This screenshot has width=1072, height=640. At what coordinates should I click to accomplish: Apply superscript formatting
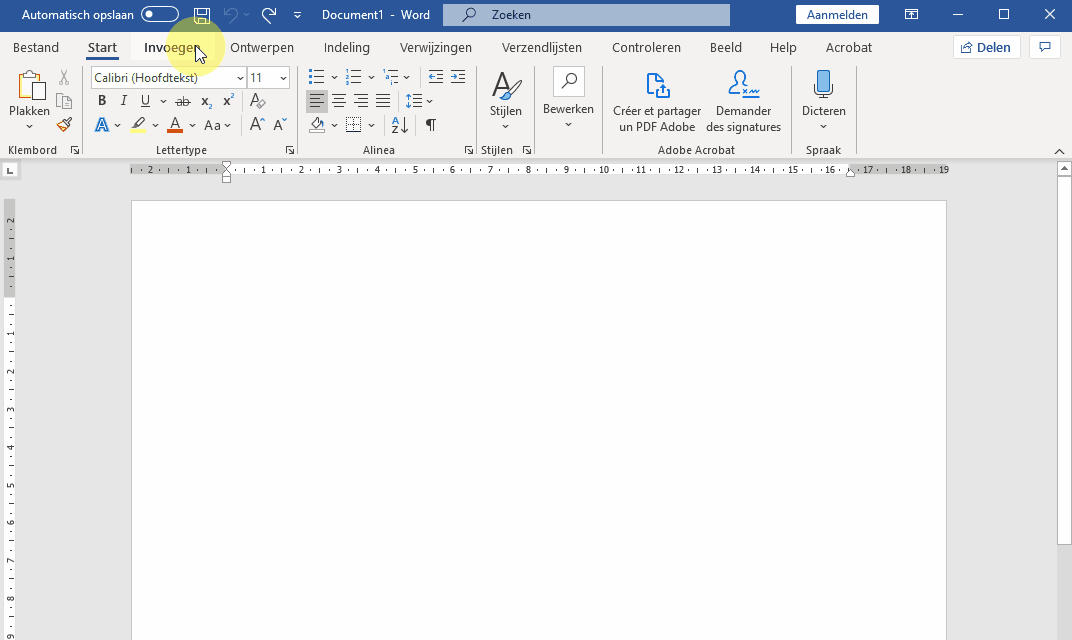228,101
